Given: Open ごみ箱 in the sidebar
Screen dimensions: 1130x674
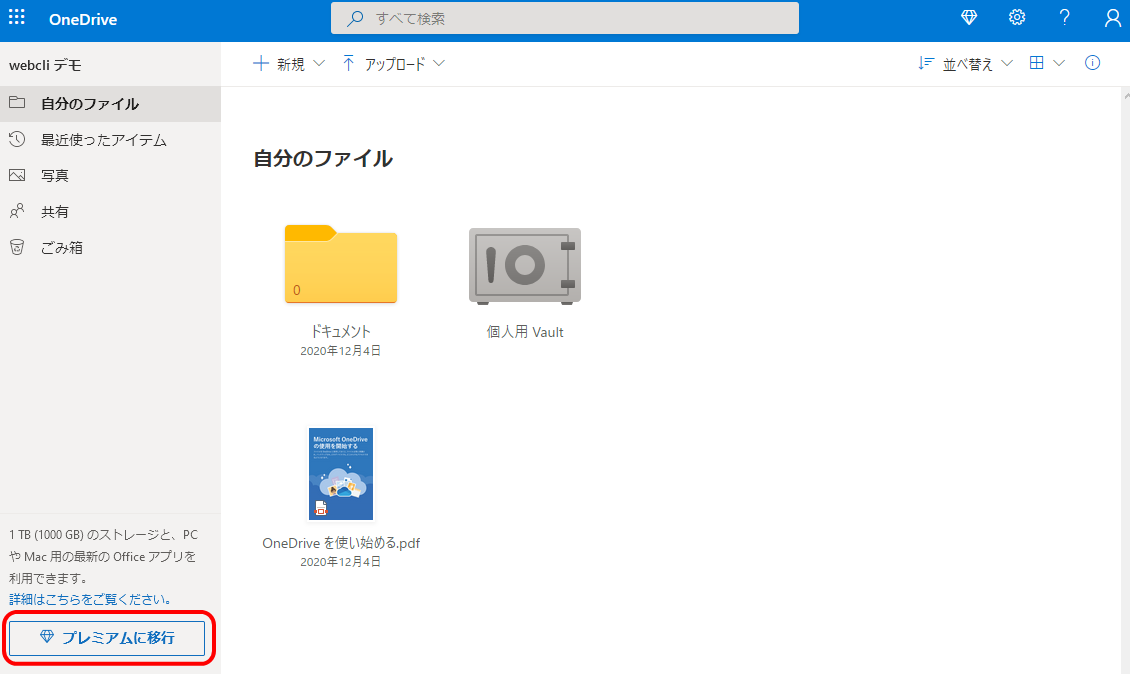Looking at the screenshot, I should (110, 248).
